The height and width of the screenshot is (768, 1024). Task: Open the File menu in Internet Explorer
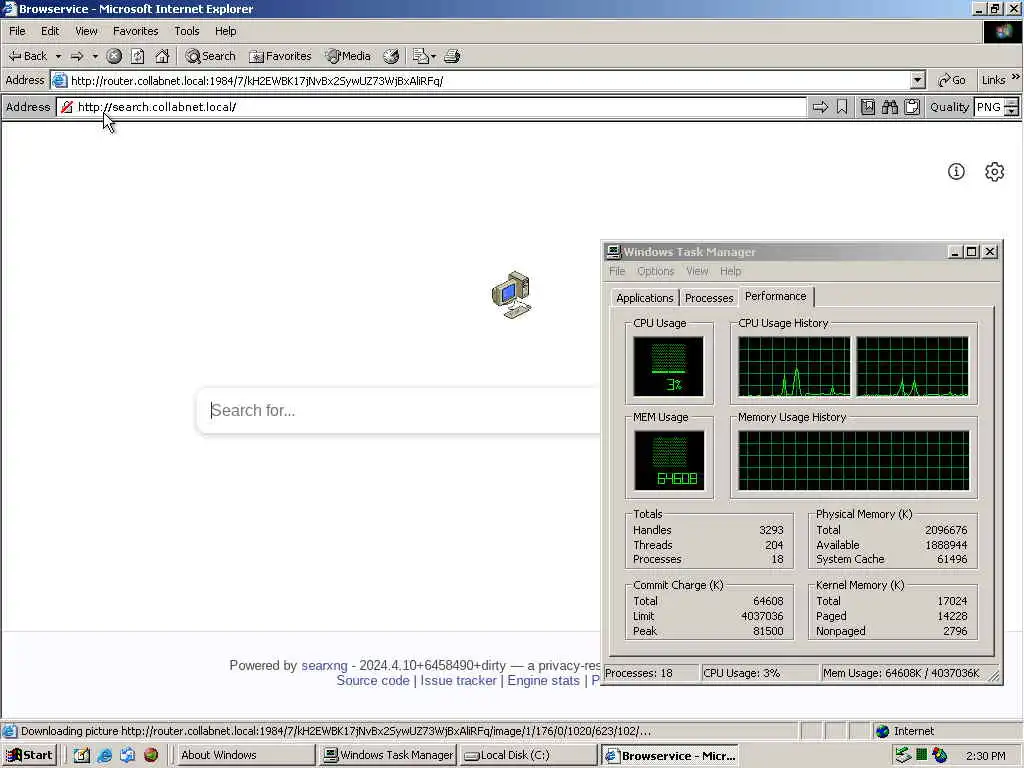[18, 31]
